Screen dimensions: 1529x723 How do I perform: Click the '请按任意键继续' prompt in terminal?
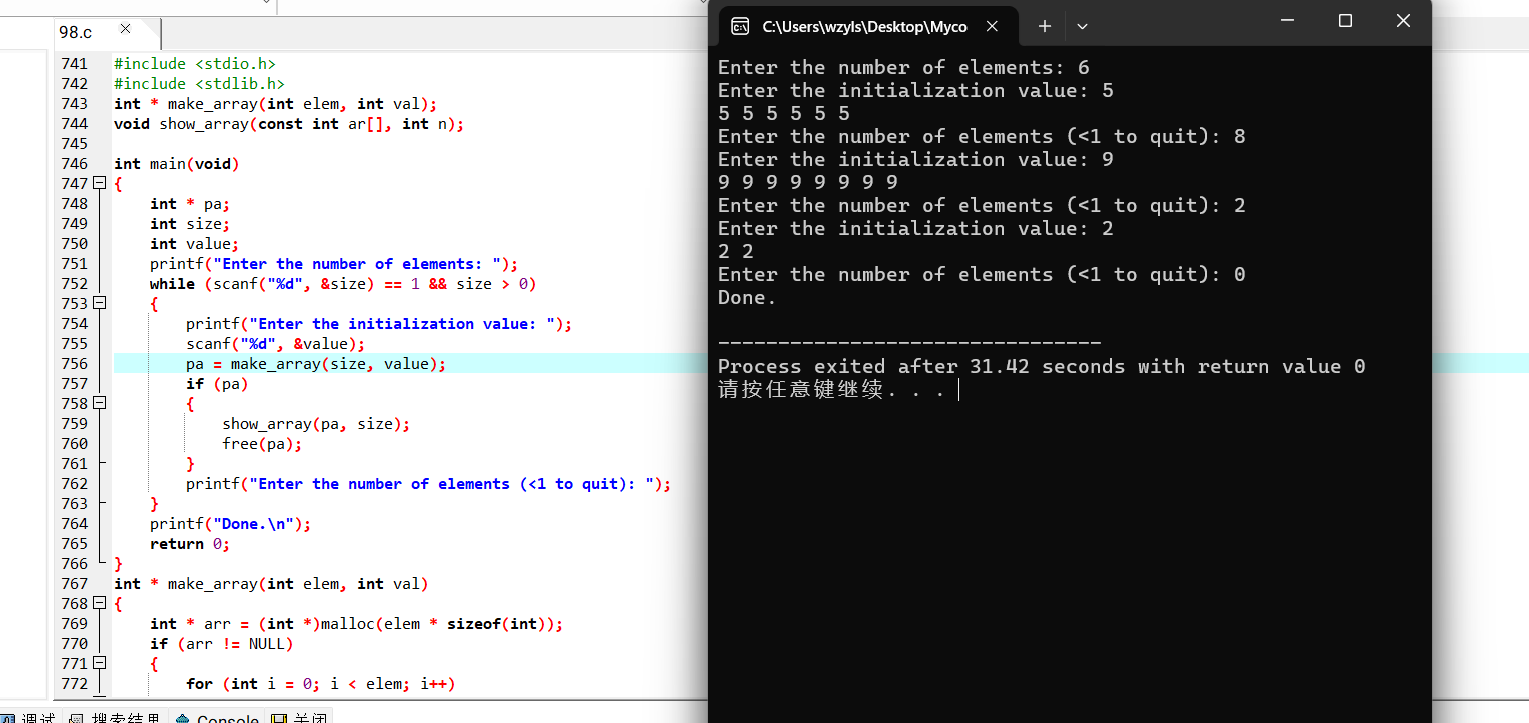point(830,390)
